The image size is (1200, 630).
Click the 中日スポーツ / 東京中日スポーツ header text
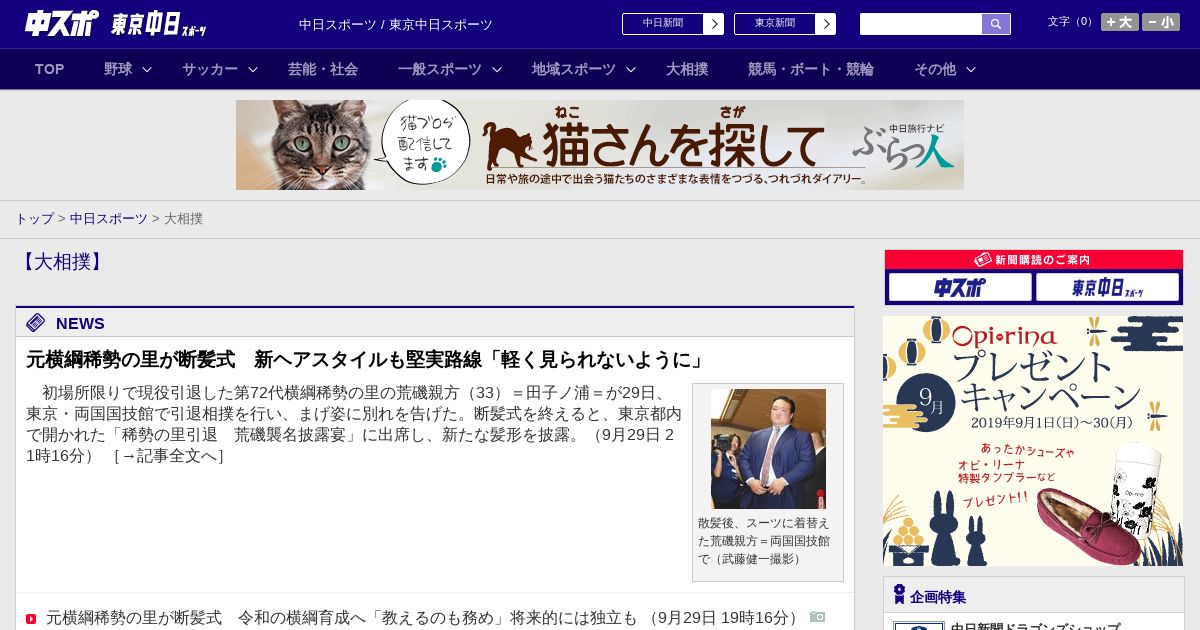(396, 24)
